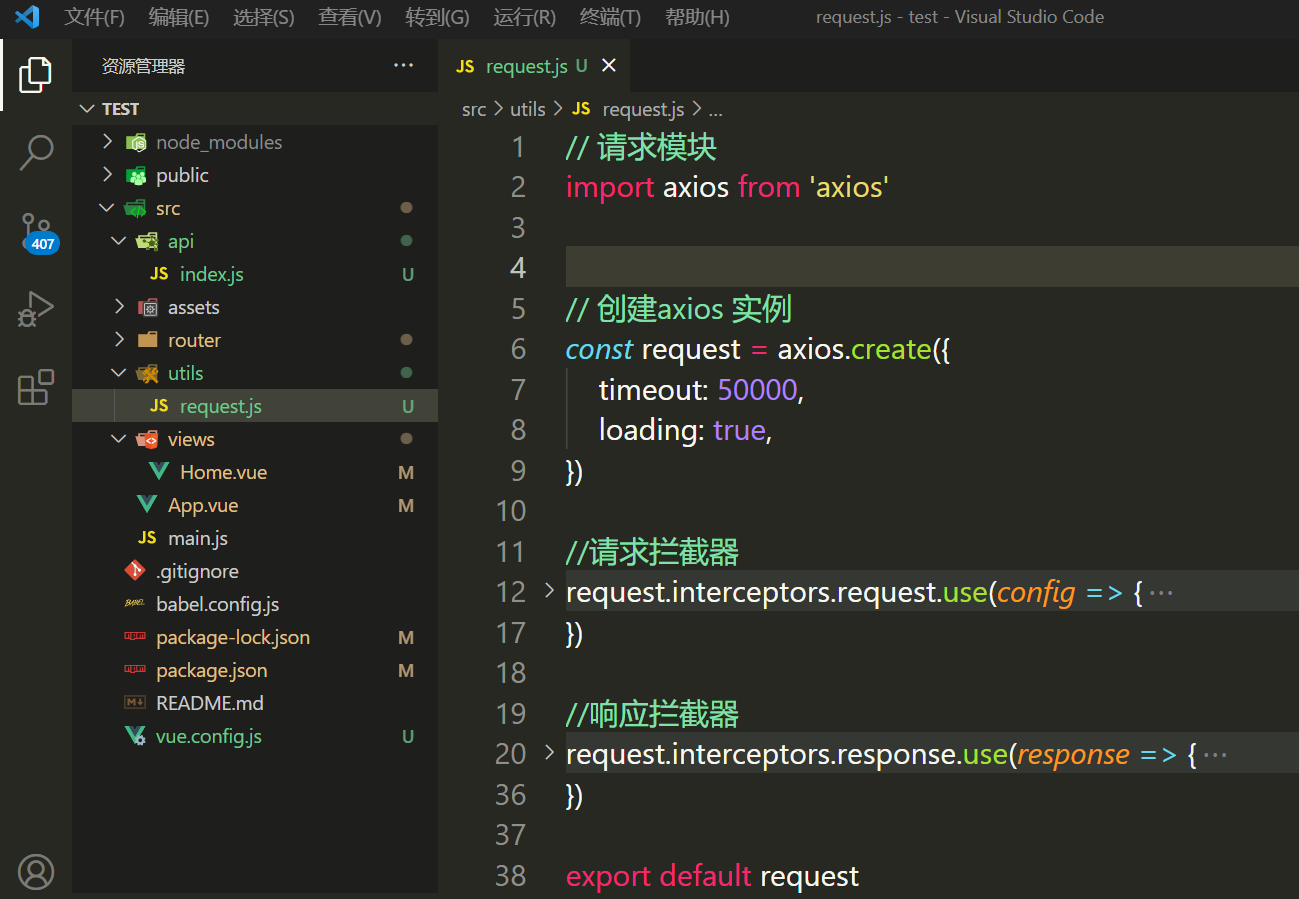Collapse the utils folder chevron
Screen dimensions: 1299x899
coord(119,373)
